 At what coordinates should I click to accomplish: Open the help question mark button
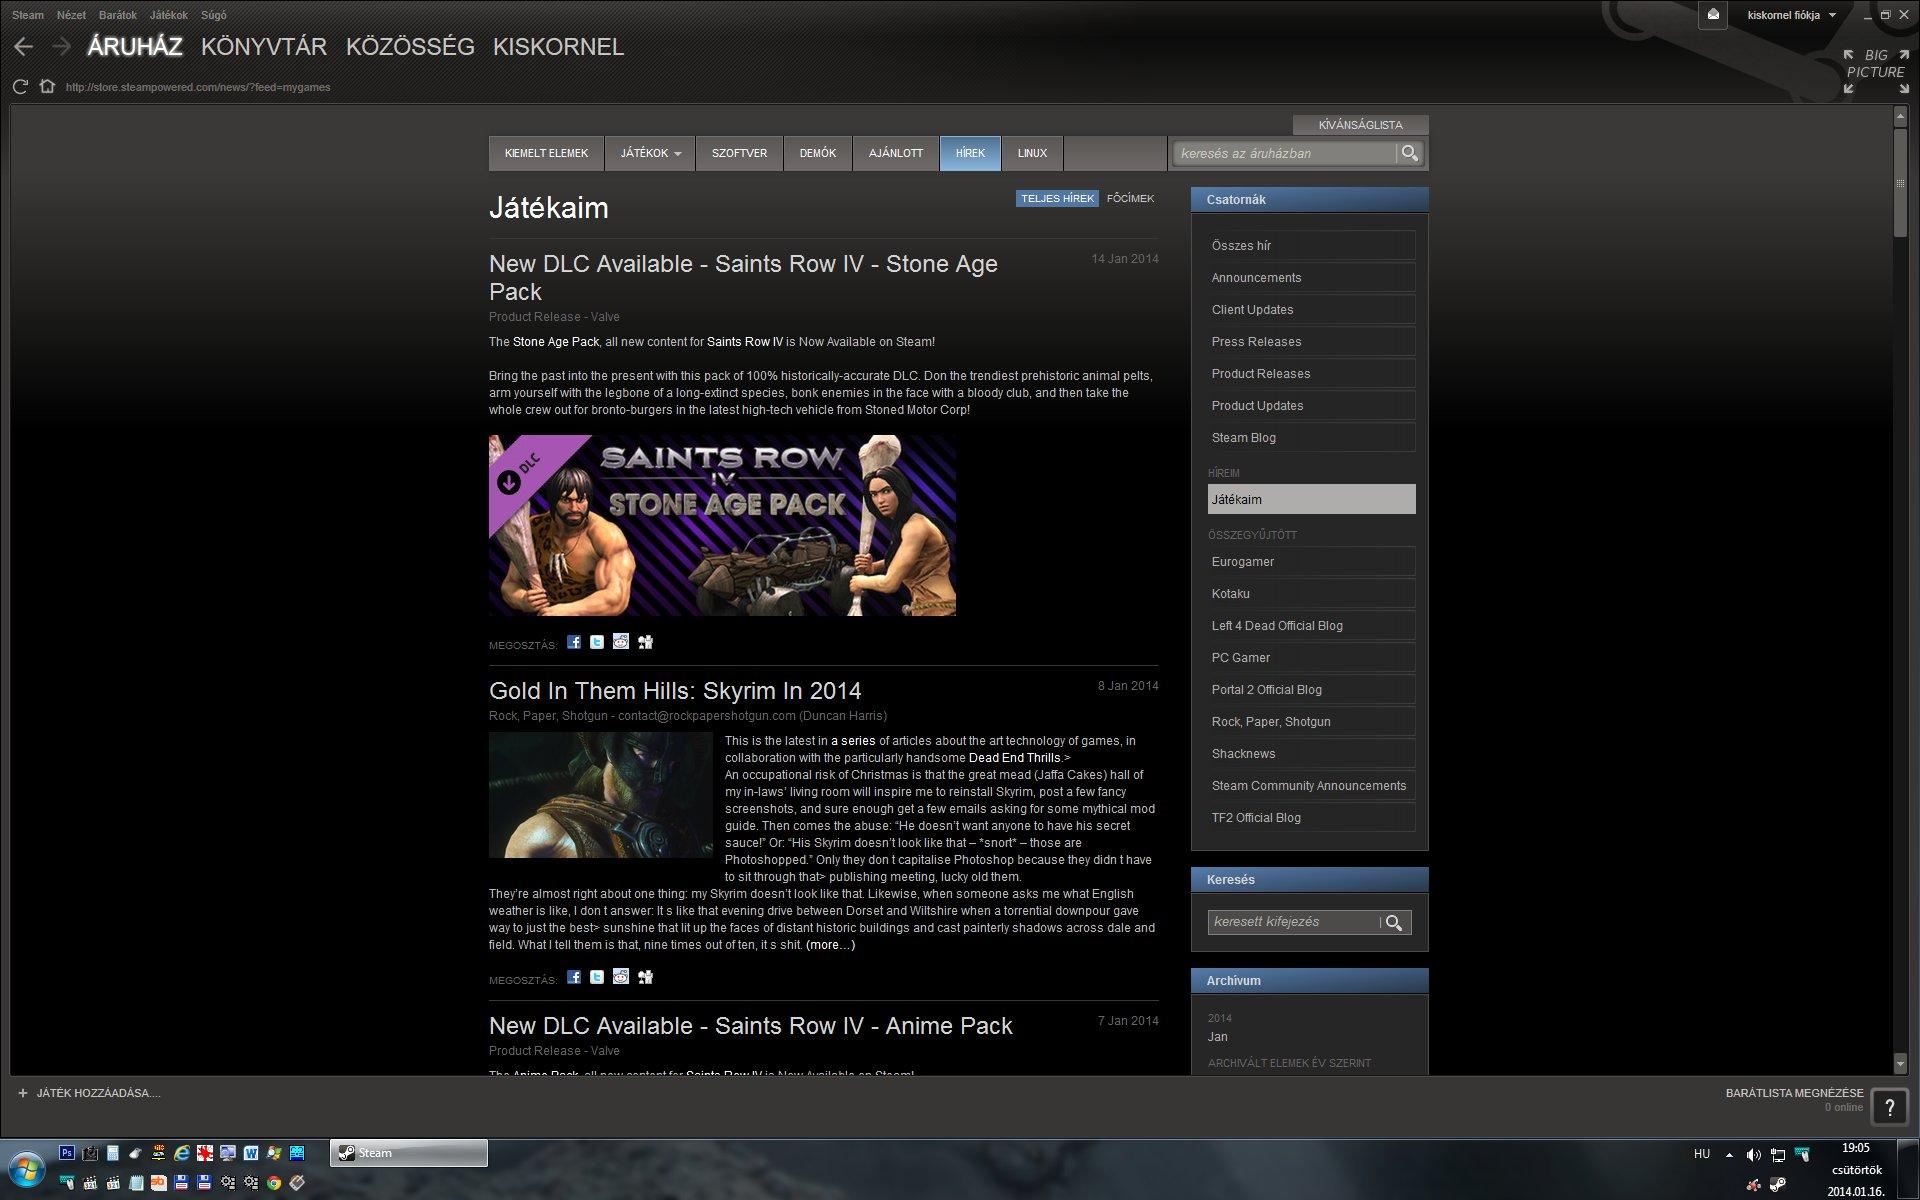point(1889,1107)
